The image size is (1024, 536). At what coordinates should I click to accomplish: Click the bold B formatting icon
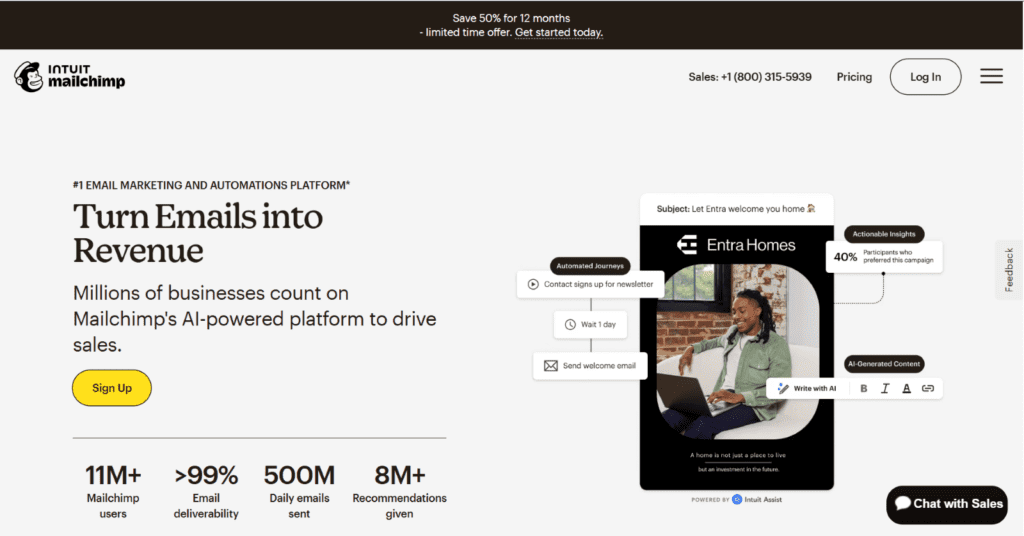click(863, 388)
